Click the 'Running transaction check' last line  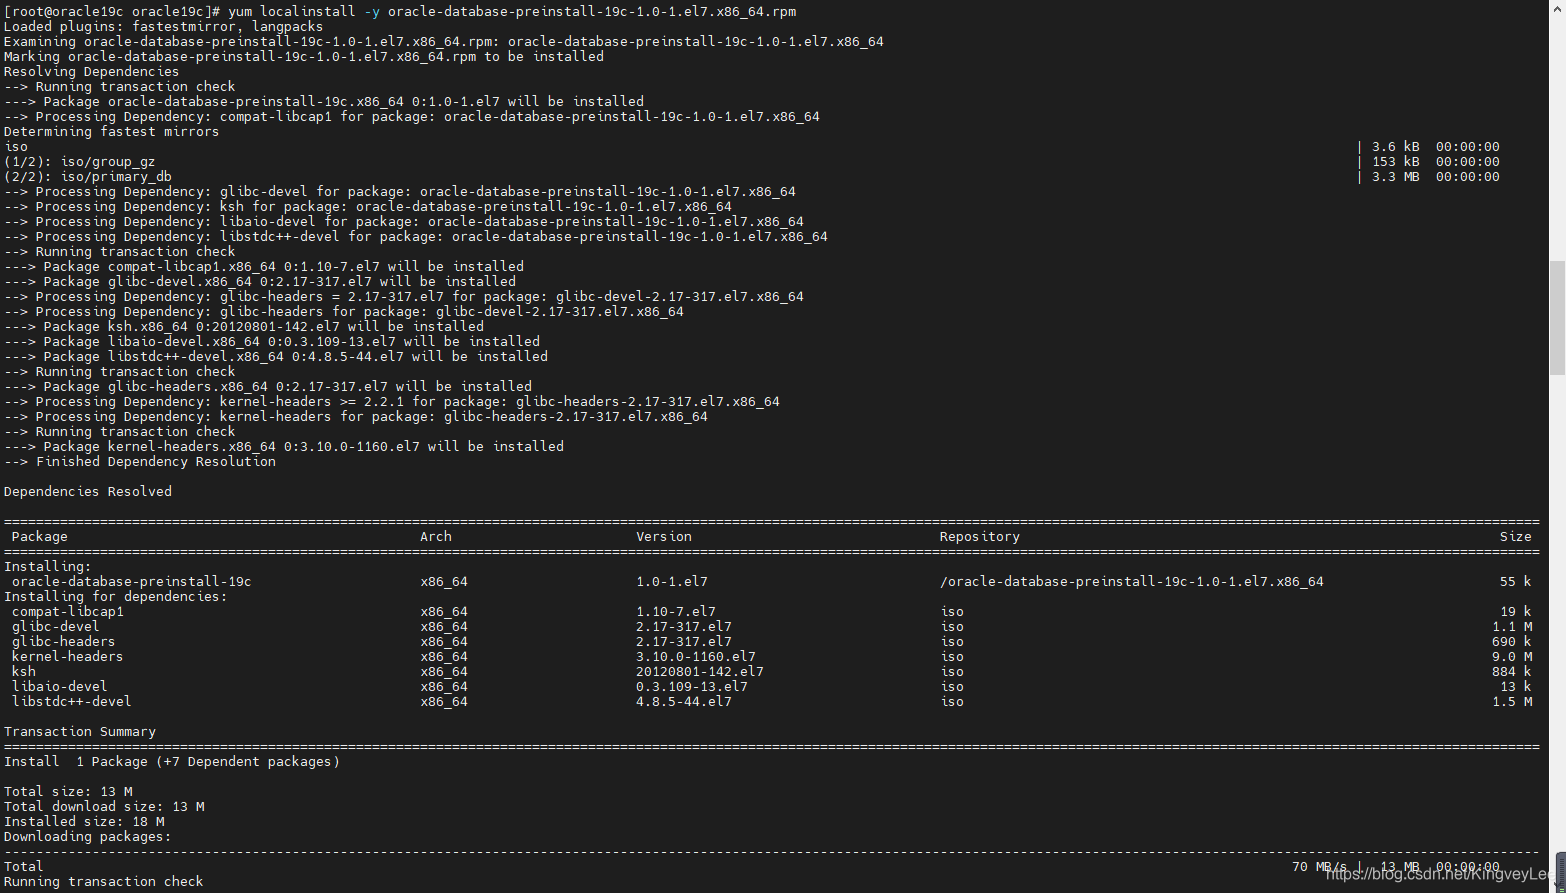pyautogui.click(x=103, y=881)
